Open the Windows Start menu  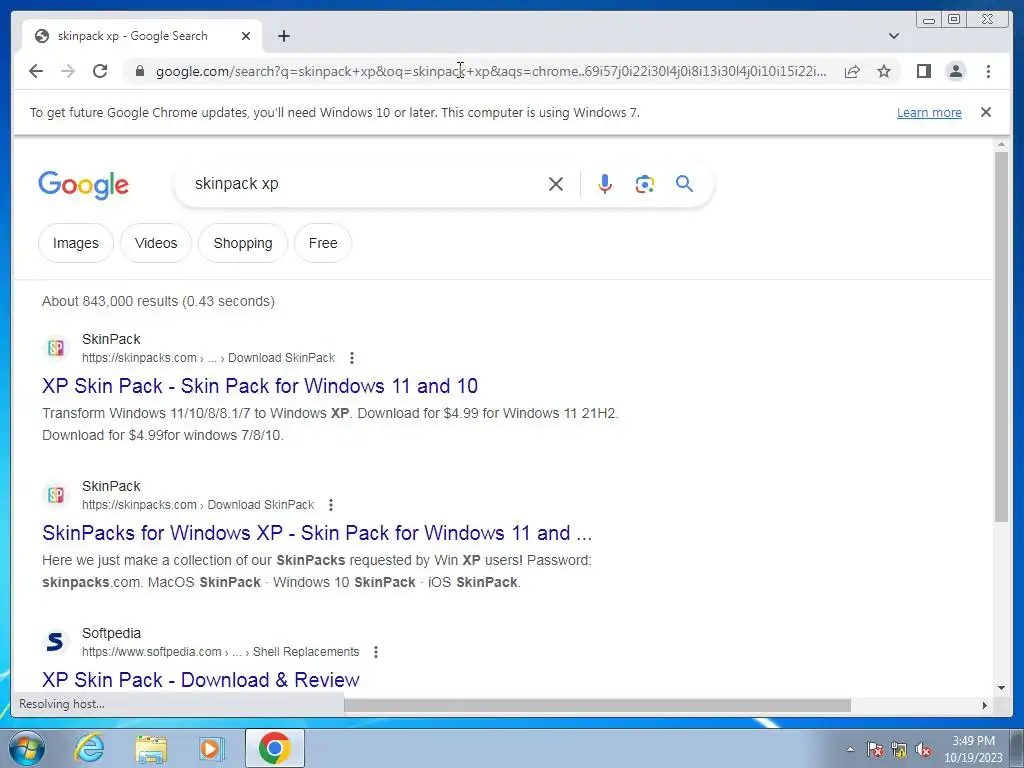(x=27, y=748)
